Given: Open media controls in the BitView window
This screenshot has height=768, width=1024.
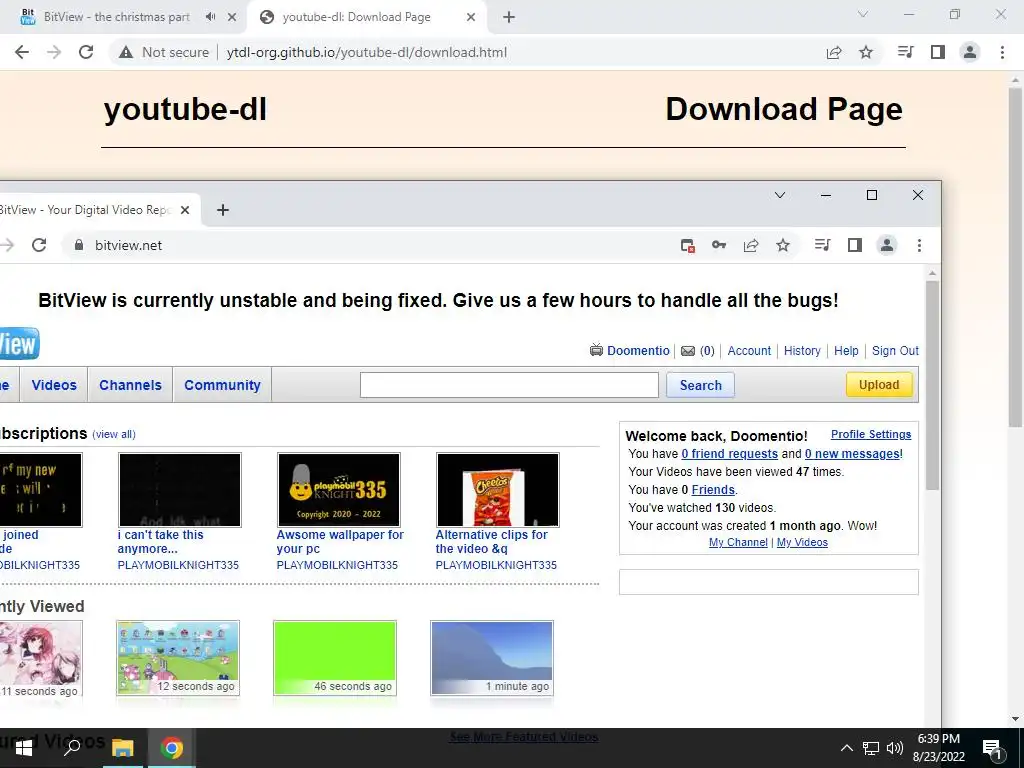Looking at the screenshot, I should (x=822, y=246).
